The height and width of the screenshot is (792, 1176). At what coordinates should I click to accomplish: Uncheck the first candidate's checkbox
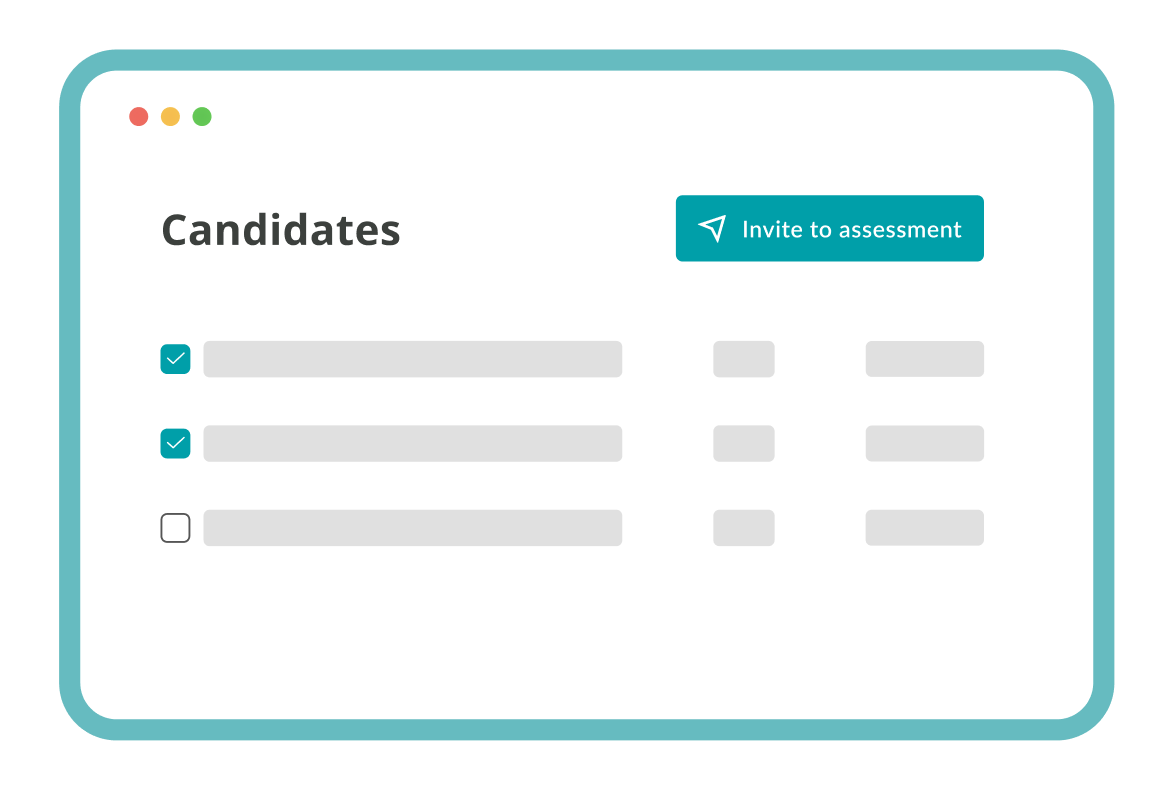click(x=176, y=359)
